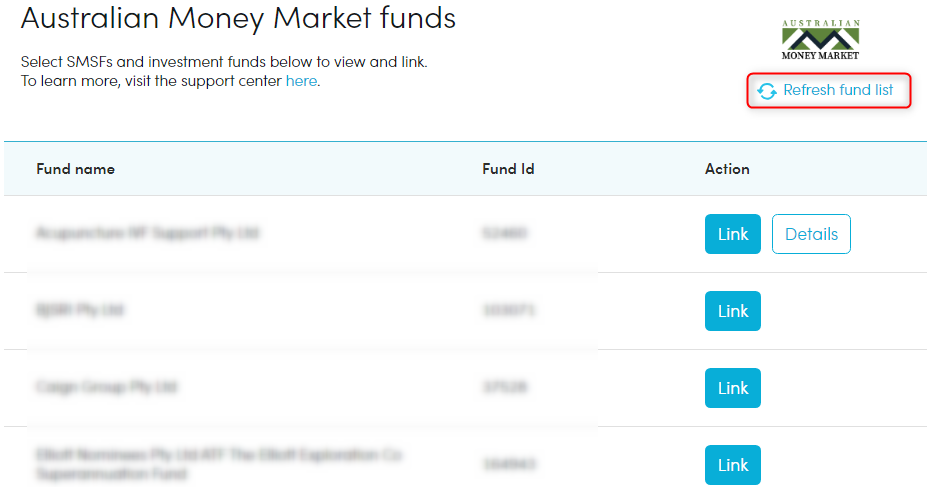Select the two-line blurred fund name in the last row
The width and height of the screenshot is (944, 502).
pyautogui.click(x=219, y=464)
